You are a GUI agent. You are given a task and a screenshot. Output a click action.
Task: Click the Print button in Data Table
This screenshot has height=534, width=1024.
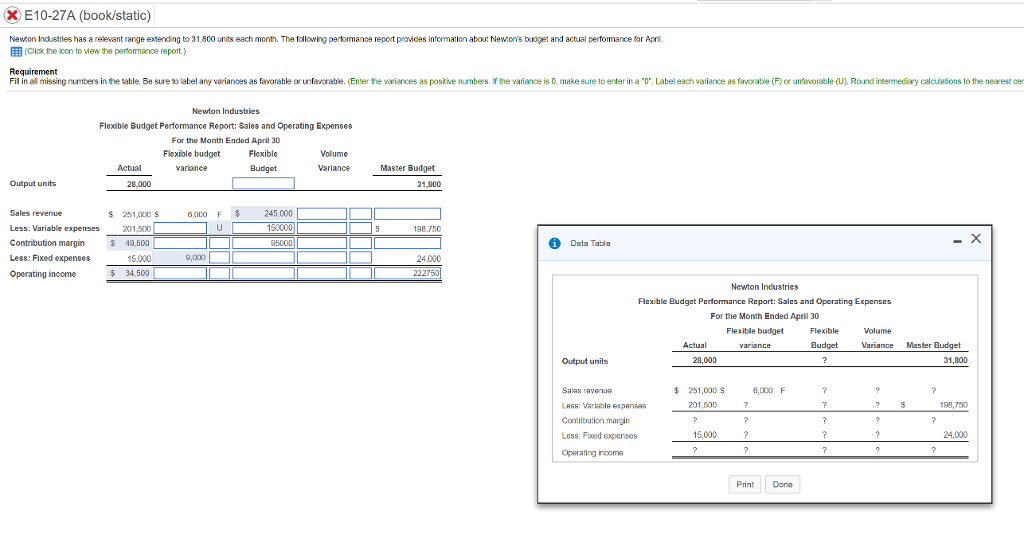pyautogui.click(x=744, y=484)
